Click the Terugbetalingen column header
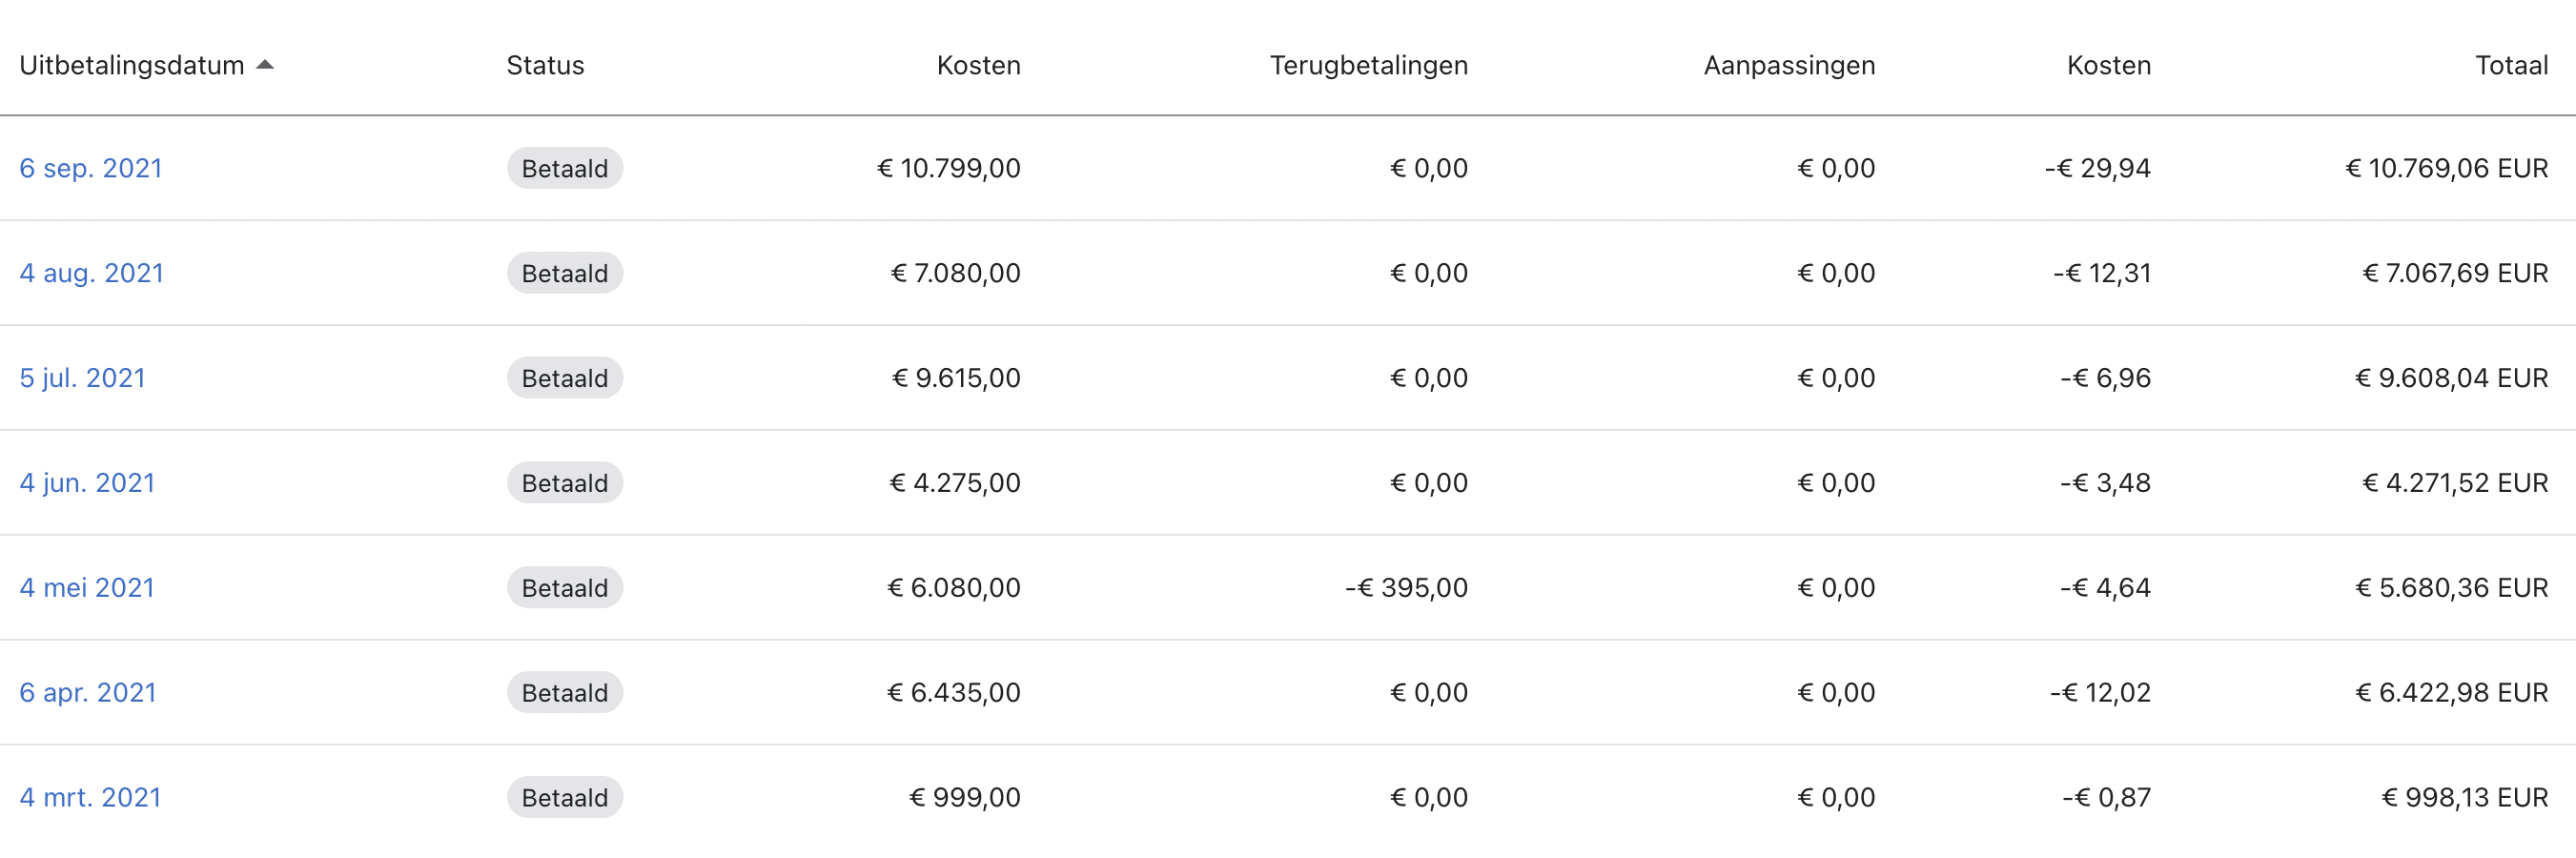The image size is (2576, 858). coord(1369,65)
